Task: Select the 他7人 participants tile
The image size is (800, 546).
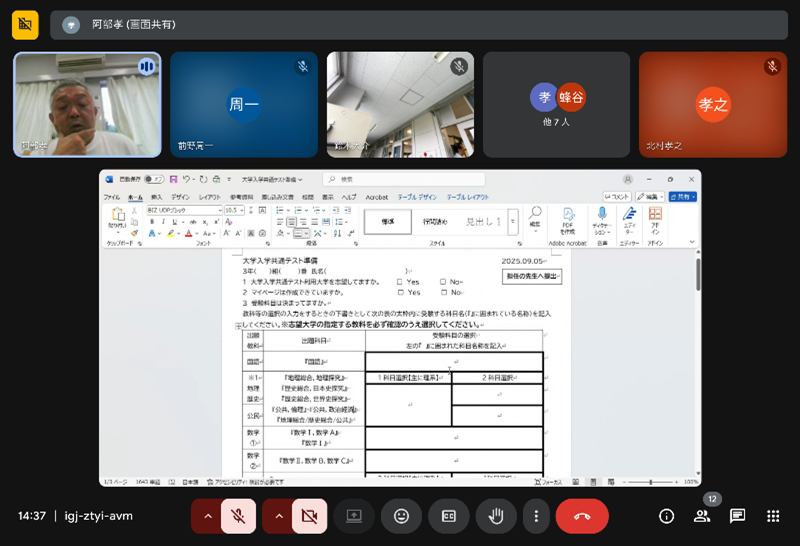Action: coord(557,104)
